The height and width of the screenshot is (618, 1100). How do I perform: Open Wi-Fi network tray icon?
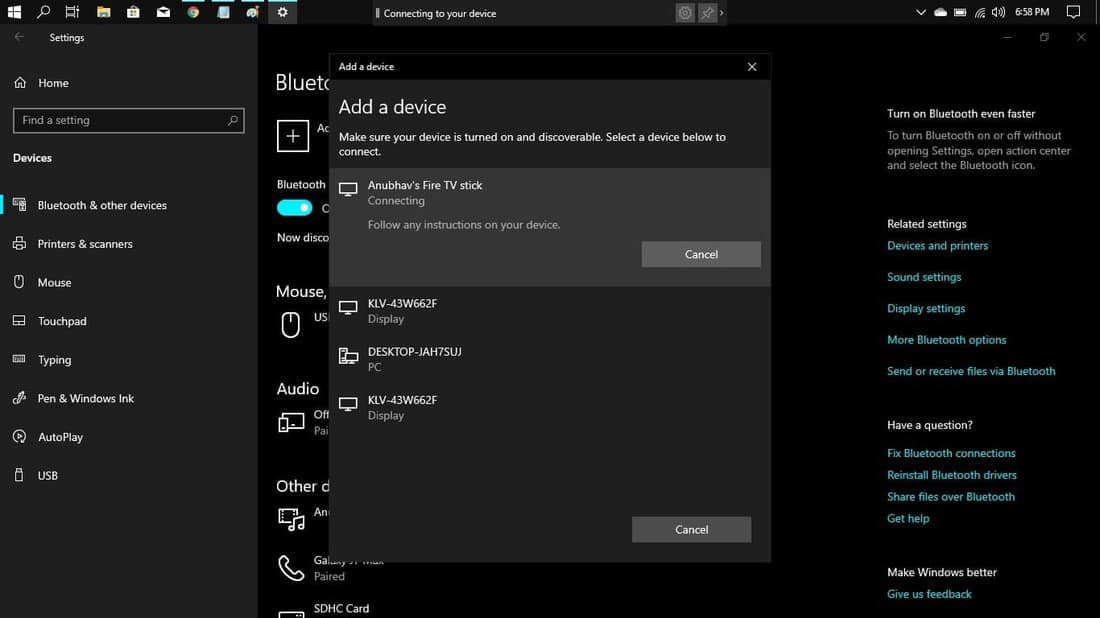coord(980,12)
